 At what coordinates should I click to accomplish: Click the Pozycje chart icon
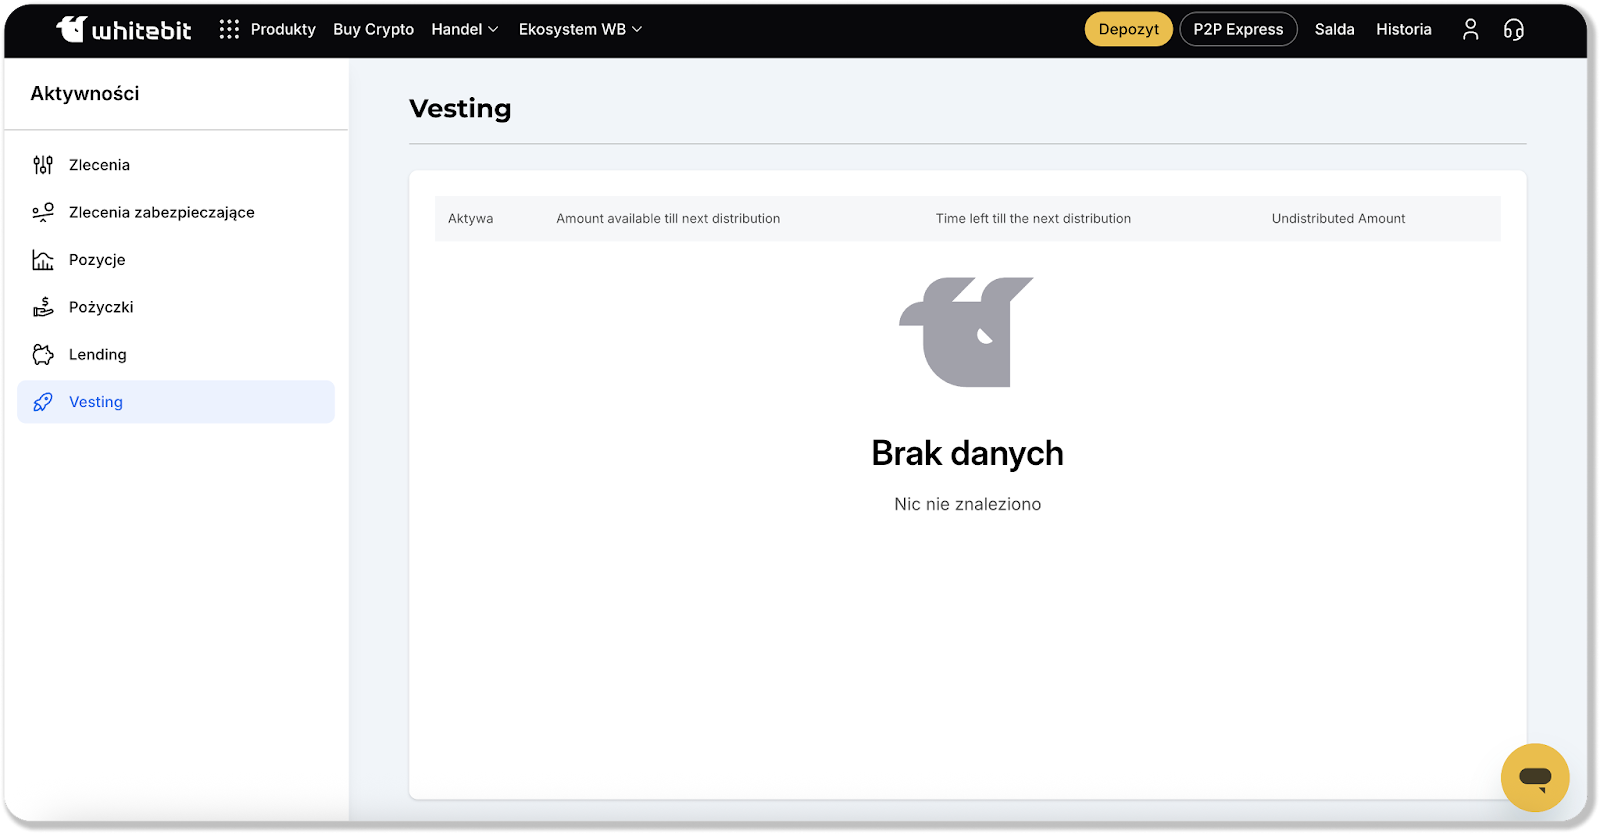[43, 260]
